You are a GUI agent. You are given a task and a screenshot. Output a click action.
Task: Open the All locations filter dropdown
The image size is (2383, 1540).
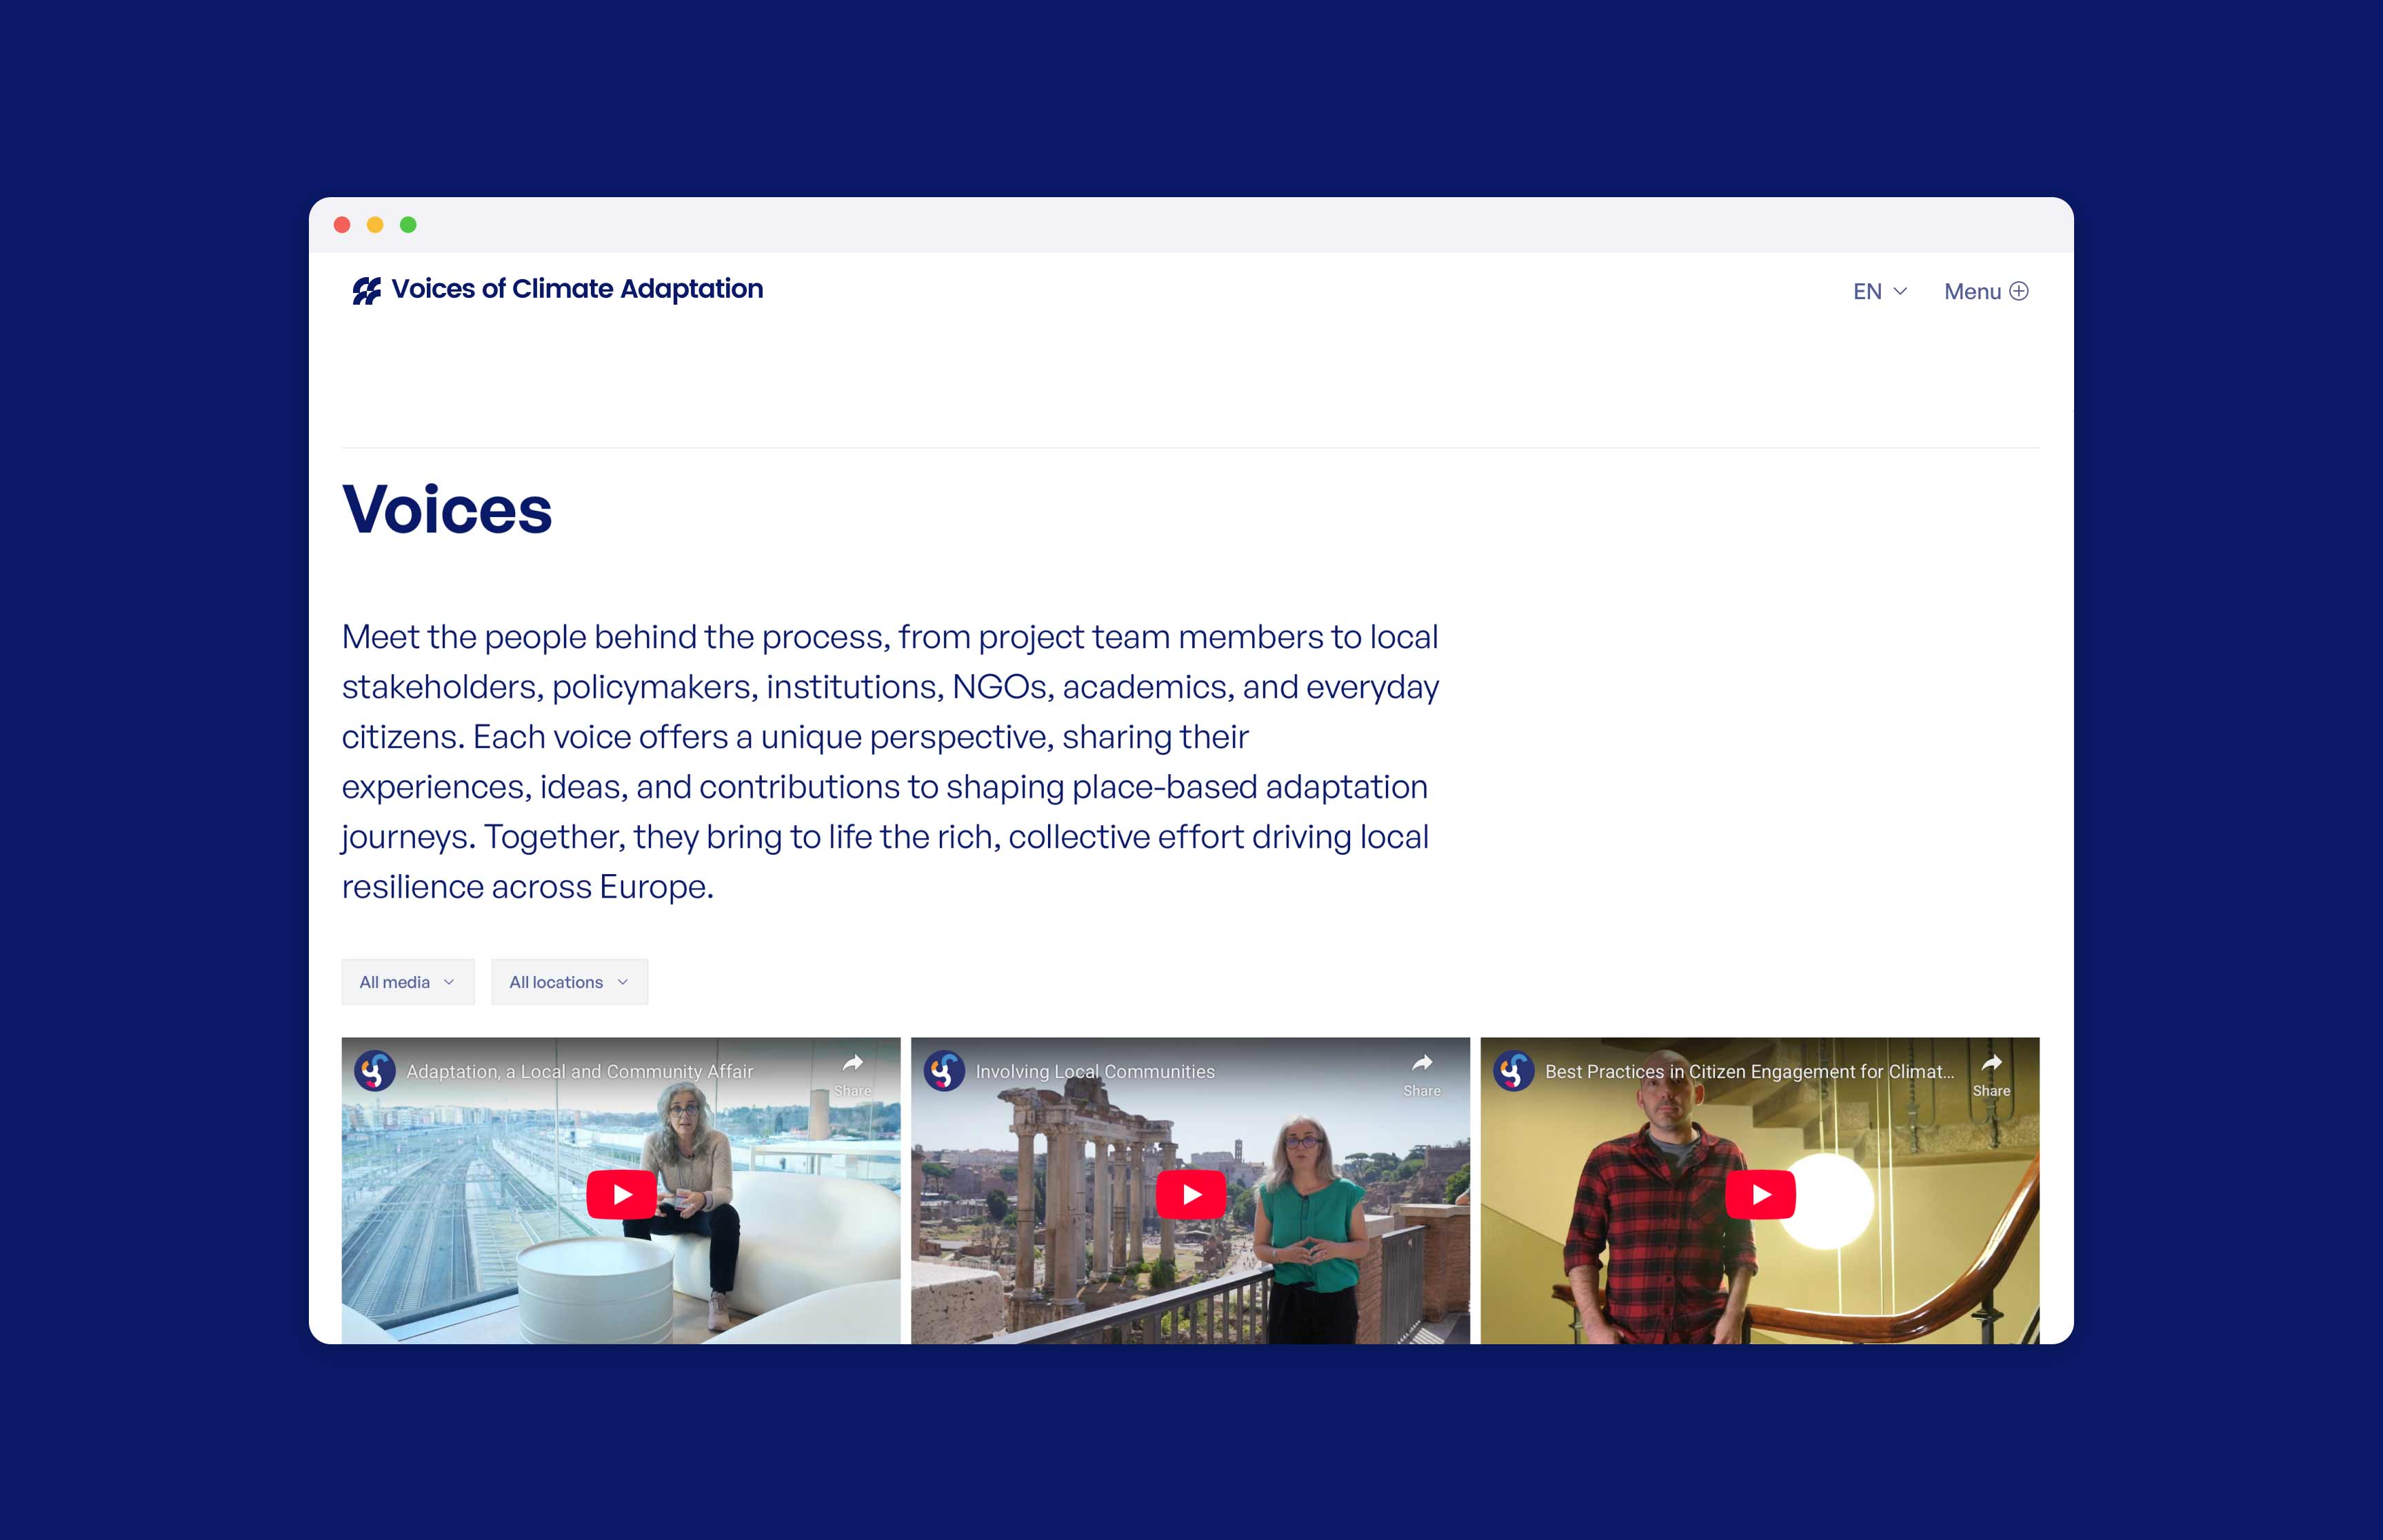tap(568, 982)
